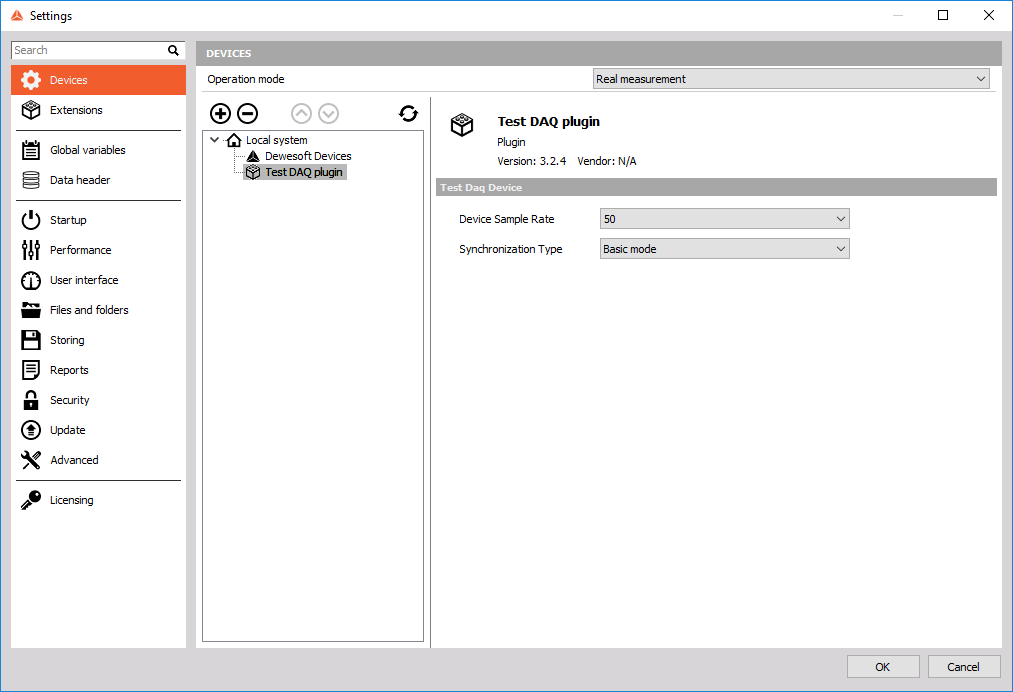
Task: Click the refresh devices icon
Action: tap(408, 114)
